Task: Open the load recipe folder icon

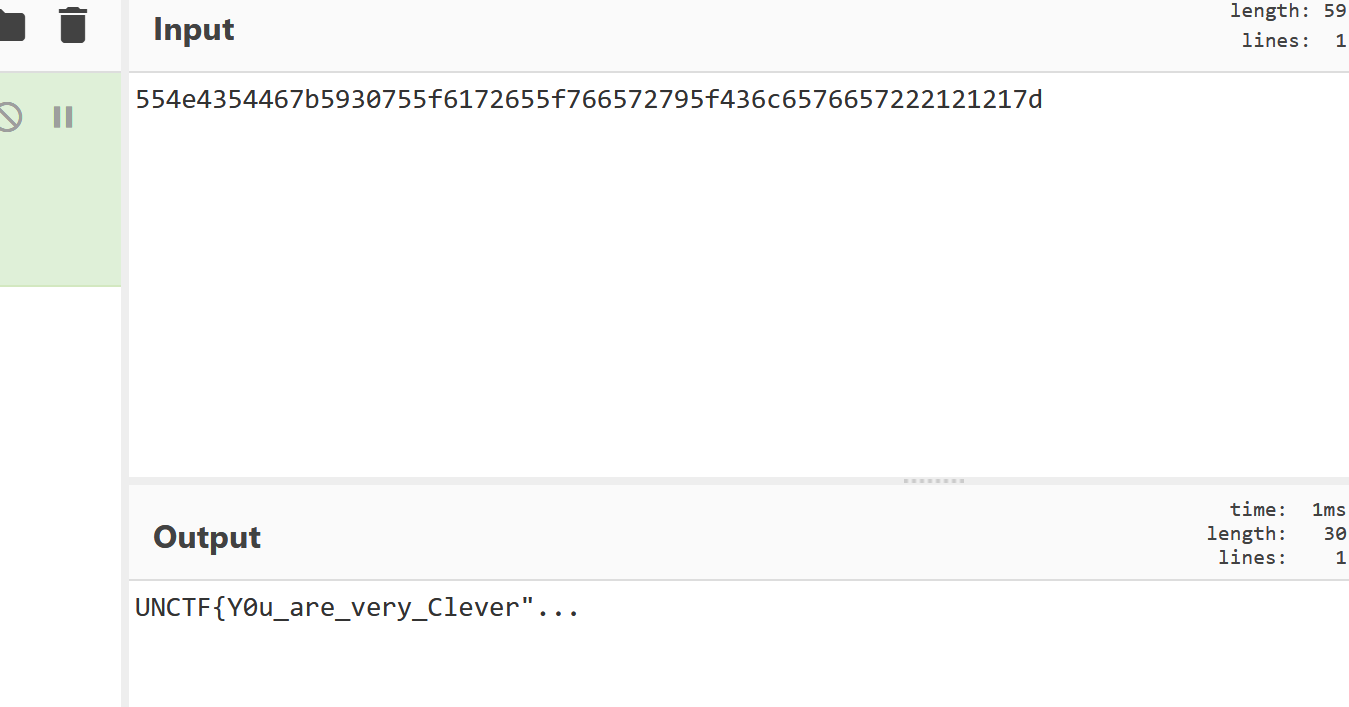Action: pyautogui.click(x=10, y=26)
